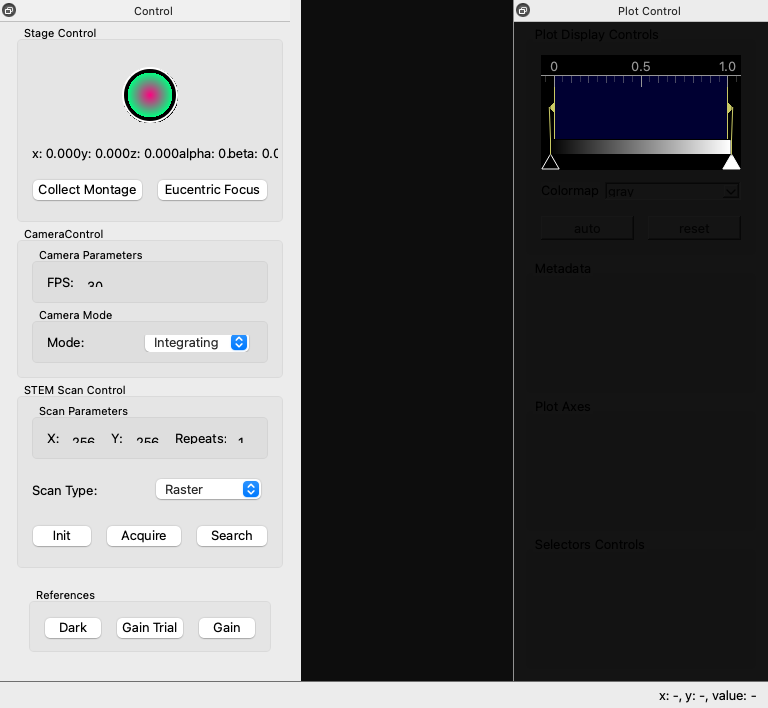768x708 pixels.
Task: Undock the Control panel via float icon
Action: click(9, 11)
